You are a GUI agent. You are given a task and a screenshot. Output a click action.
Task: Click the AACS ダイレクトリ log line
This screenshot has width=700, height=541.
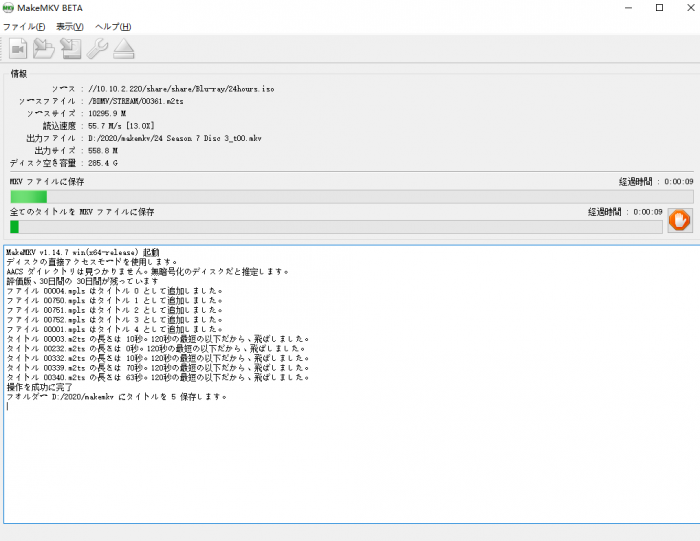[148, 271]
